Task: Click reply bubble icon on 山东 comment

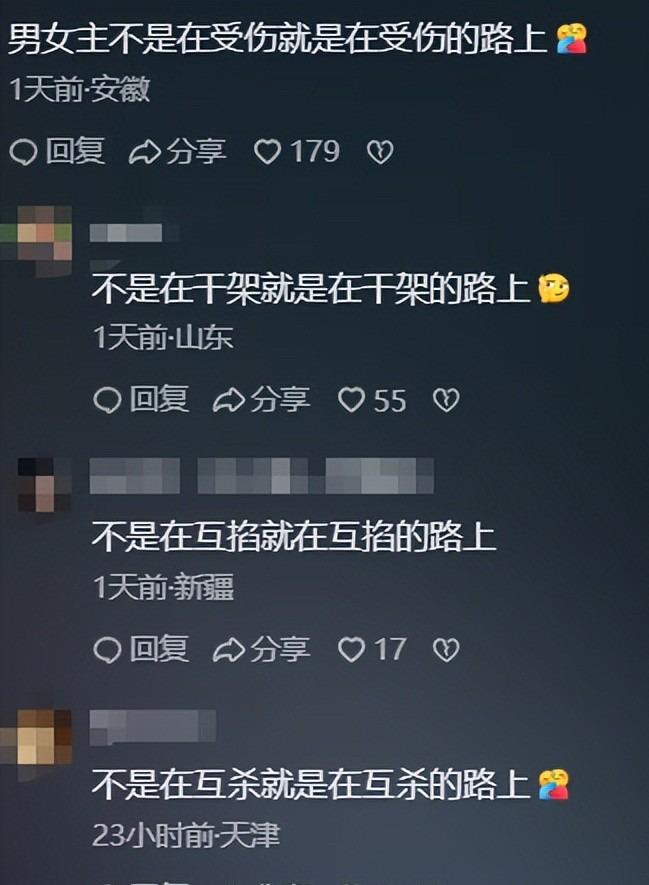Action: click(107, 401)
